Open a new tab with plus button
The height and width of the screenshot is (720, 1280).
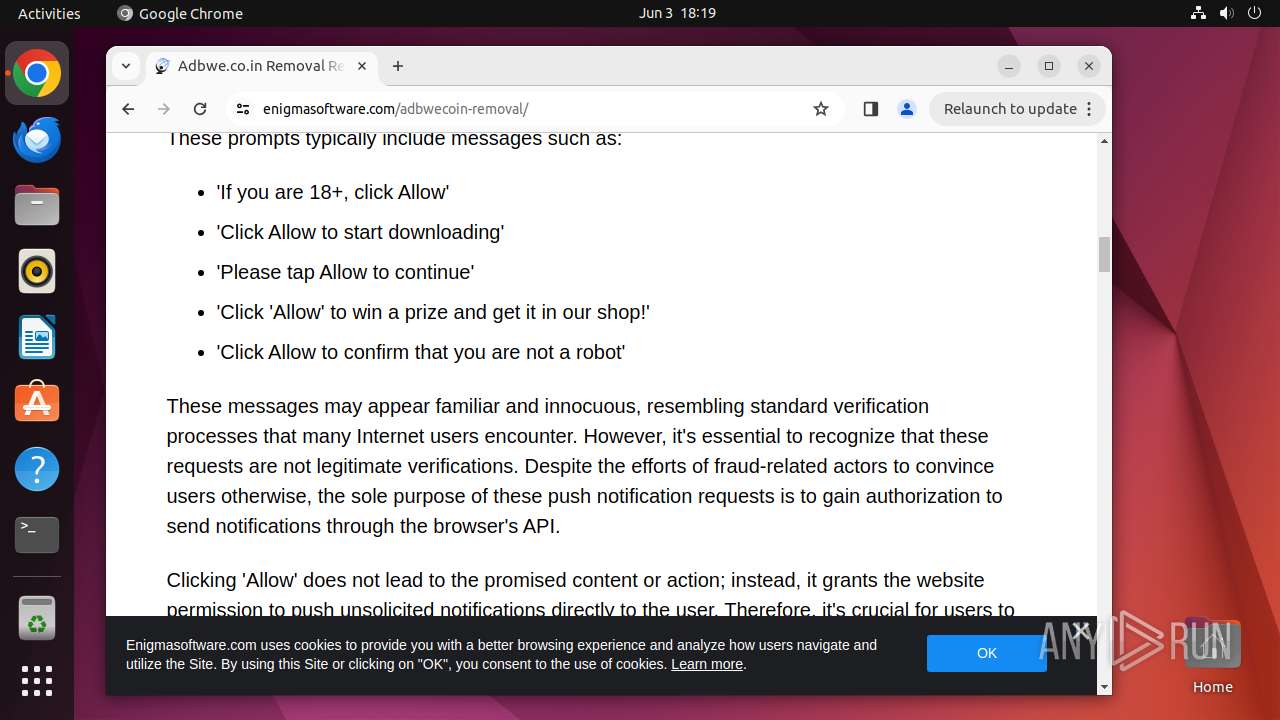click(x=398, y=66)
